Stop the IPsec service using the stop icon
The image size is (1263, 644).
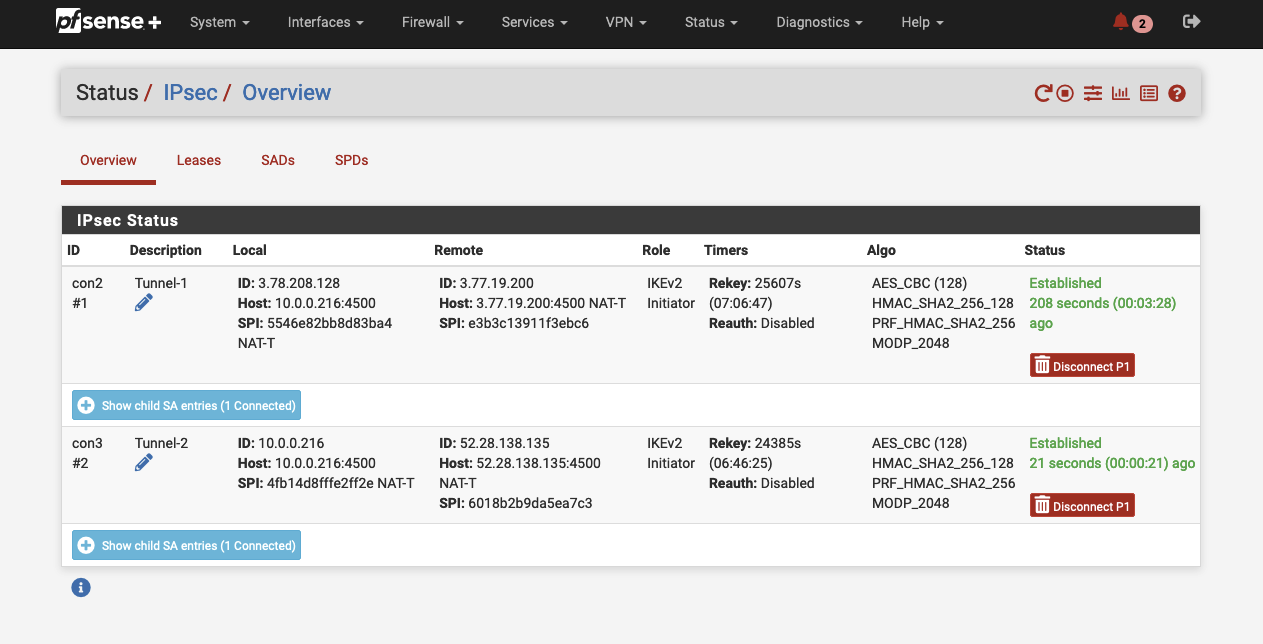tap(1066, 93)
